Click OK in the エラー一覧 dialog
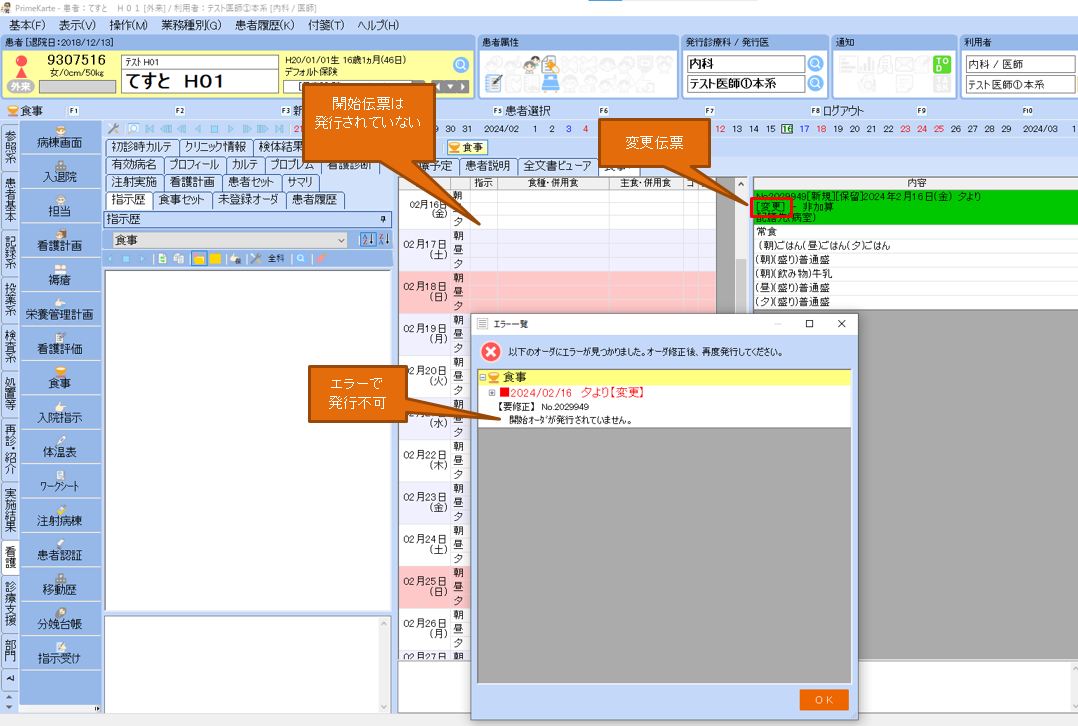 pyautogui.click(x=824, y=700)
